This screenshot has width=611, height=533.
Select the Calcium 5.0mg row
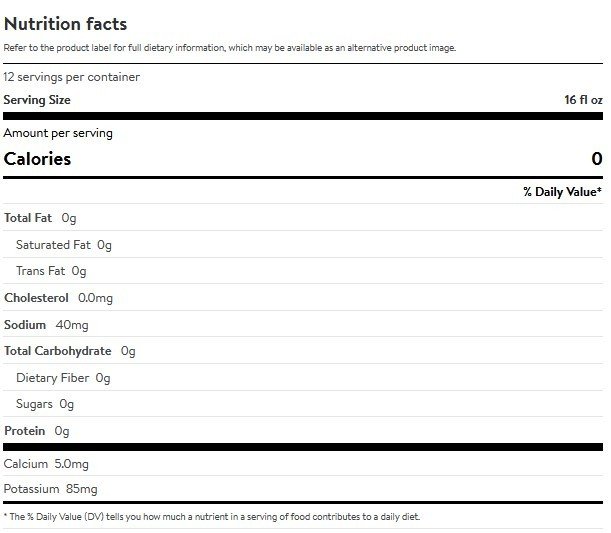point(303,464)
